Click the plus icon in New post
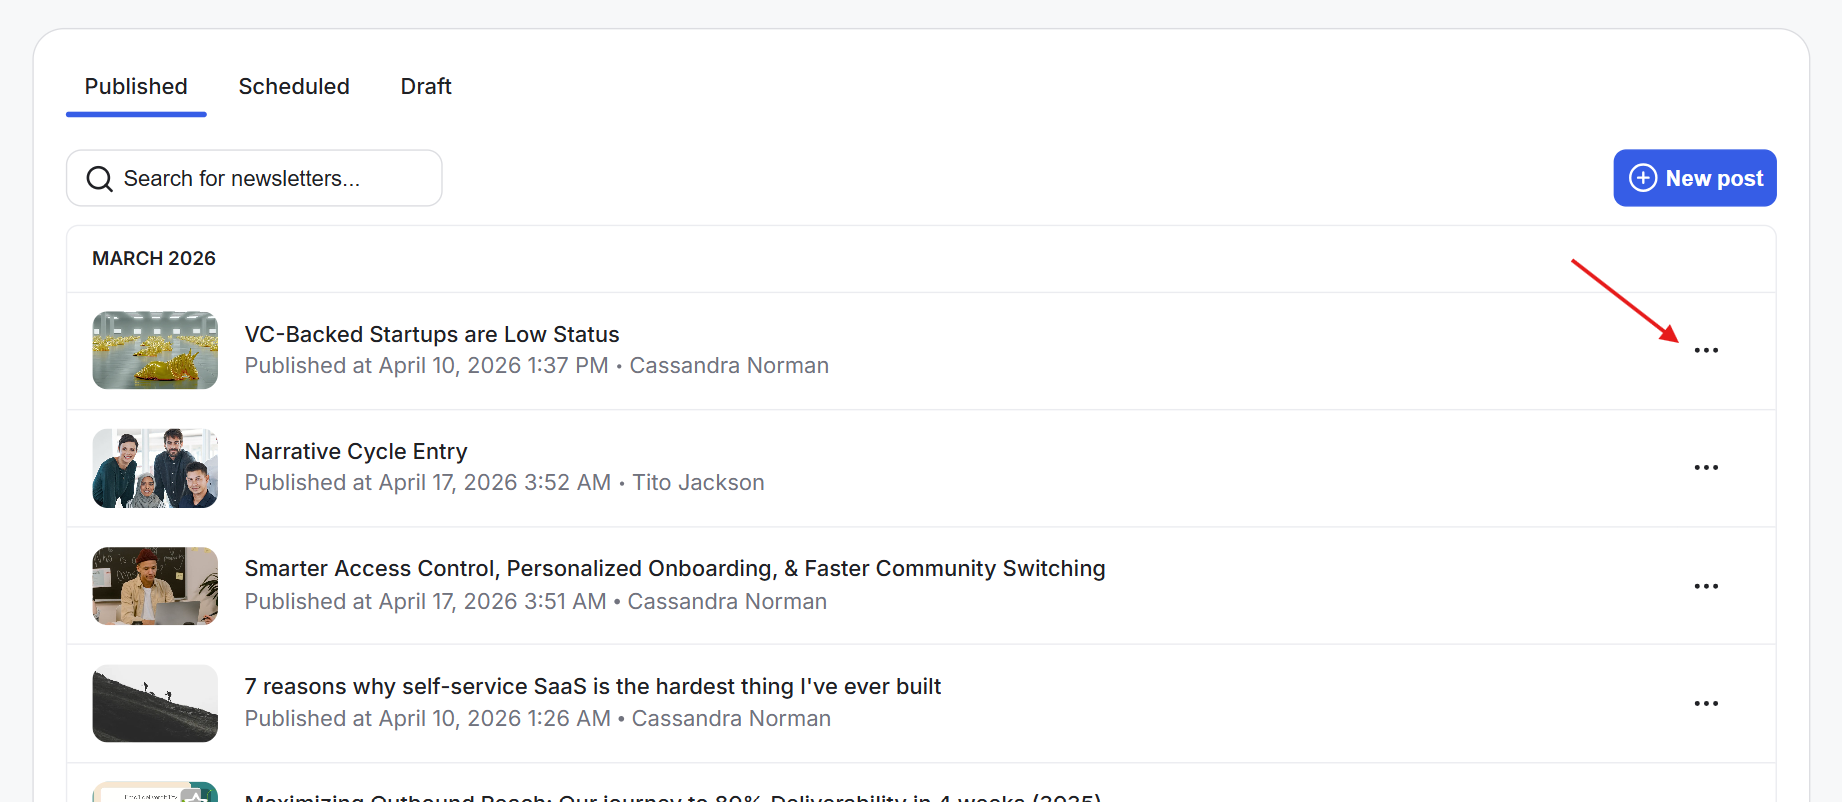Screen dimensions: 1842x802 (x=1643, y=178)
